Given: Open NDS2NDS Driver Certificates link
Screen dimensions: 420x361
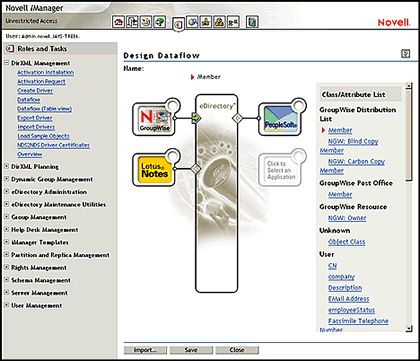Looking at the screenshot, I should [x=53, y=145].
